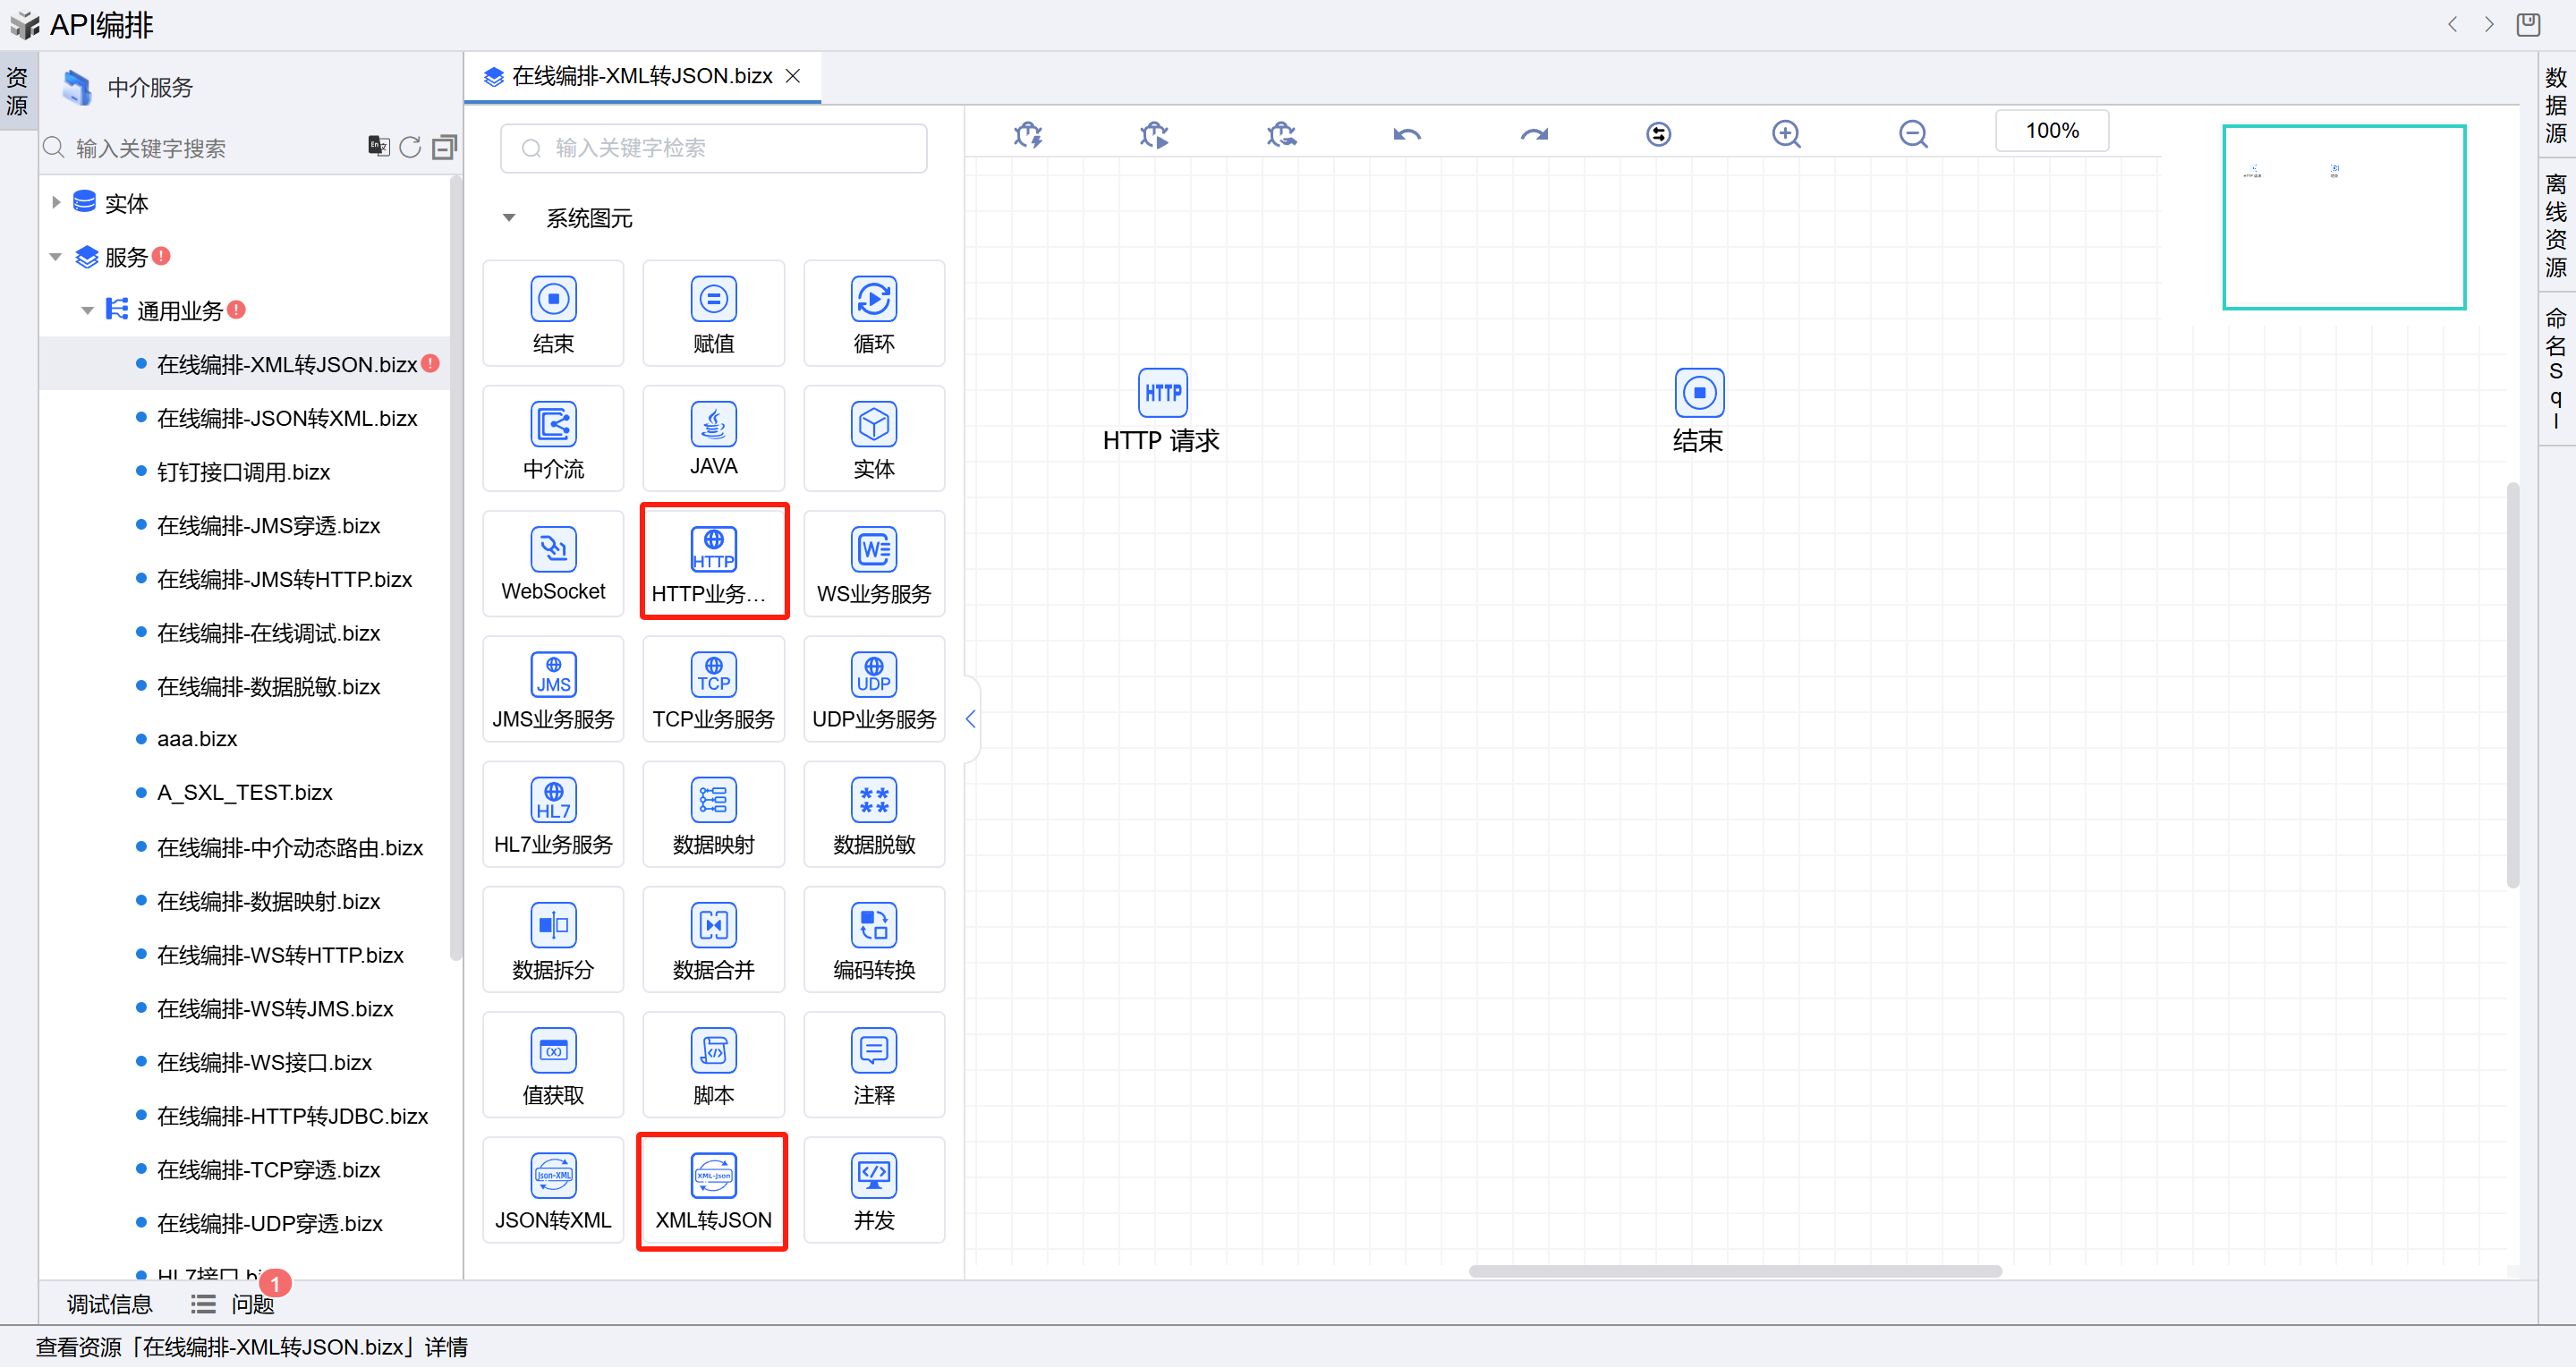This screenshot has width=2576, height=1368.
Task: Collapse the 系统图元 section
Action: click(509, 218)
